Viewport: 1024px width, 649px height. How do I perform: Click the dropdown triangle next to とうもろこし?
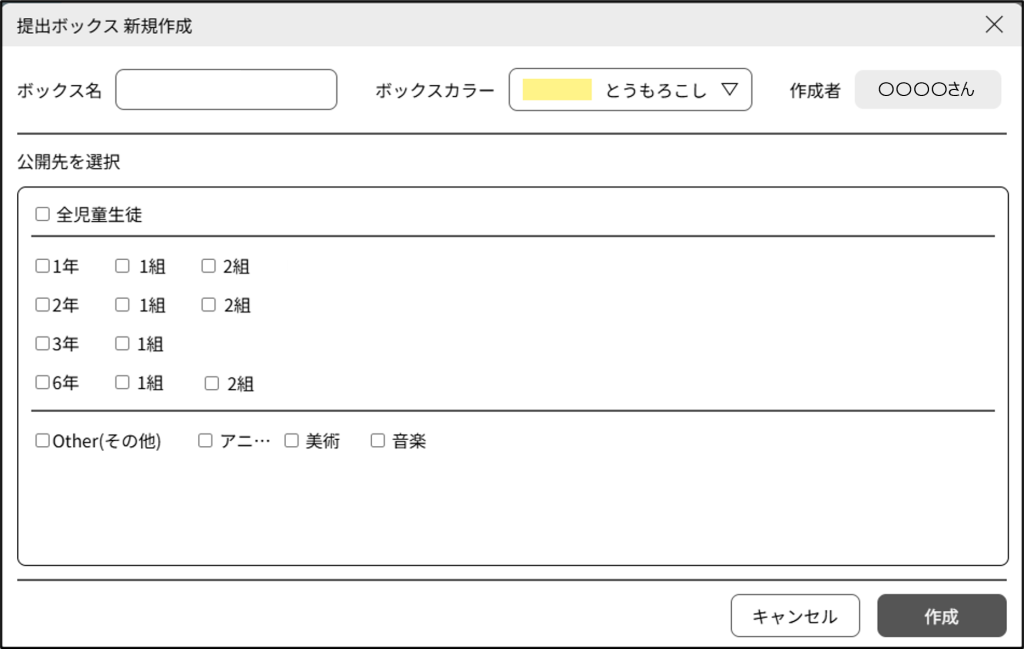pyautogui.click(x=730, y=90)
